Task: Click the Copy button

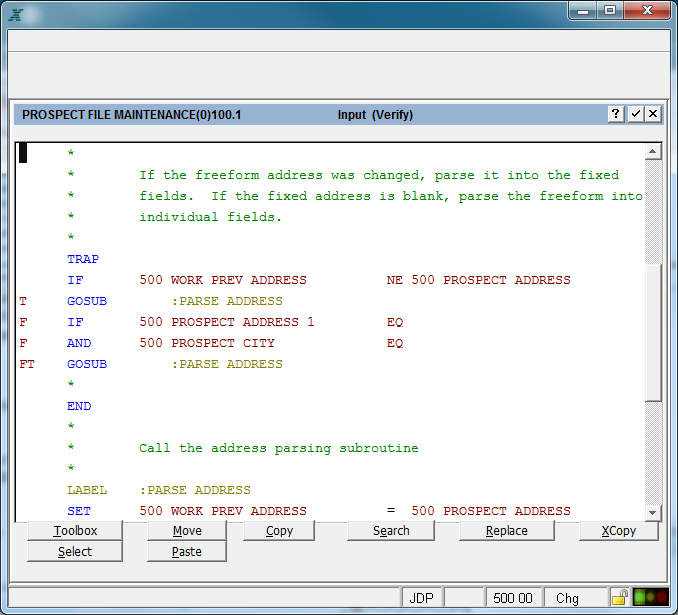Action: tap(279, 531)
